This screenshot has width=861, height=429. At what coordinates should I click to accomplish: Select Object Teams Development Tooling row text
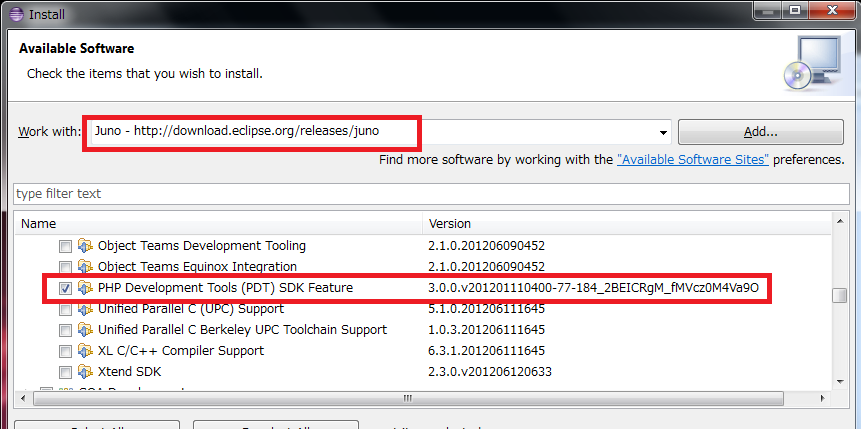[x=202, y=246]
